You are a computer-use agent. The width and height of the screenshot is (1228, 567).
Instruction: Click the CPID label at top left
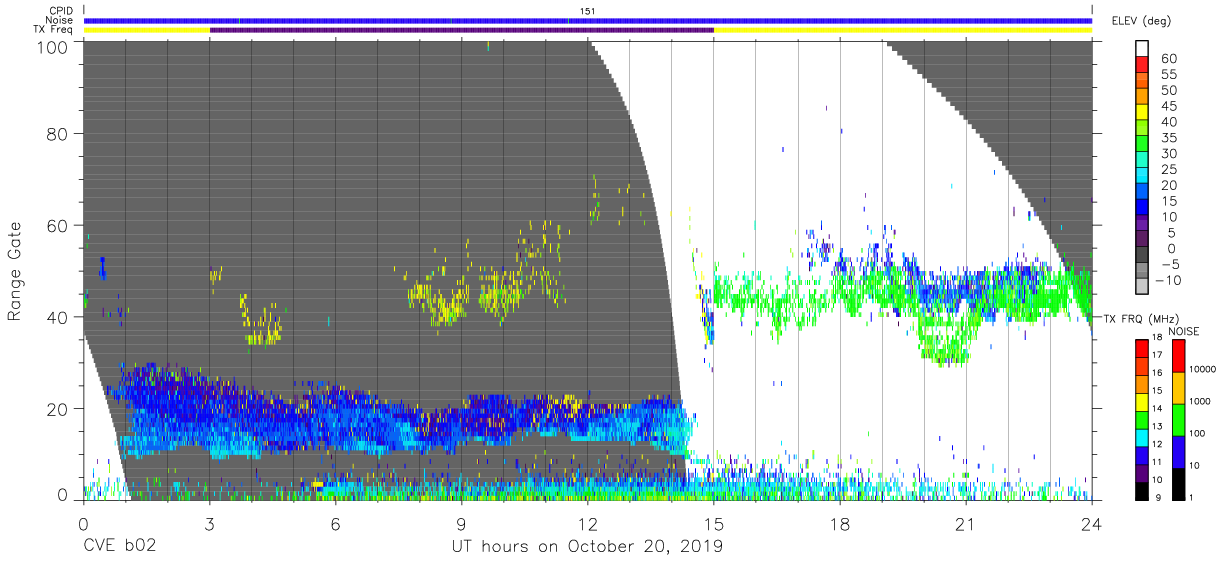[61, 11]
